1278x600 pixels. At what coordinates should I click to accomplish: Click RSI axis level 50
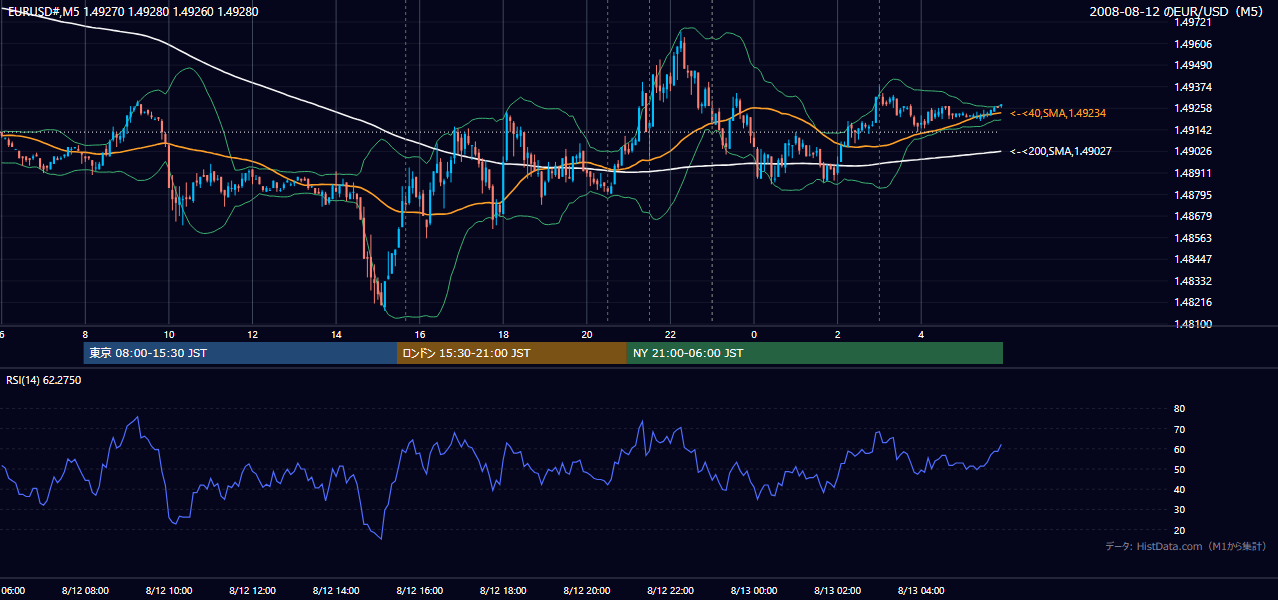1179,469
